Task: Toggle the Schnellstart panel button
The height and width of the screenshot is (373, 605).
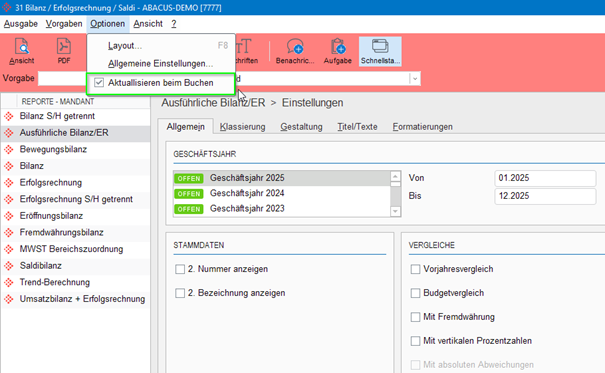Action: tap(380, 51)
